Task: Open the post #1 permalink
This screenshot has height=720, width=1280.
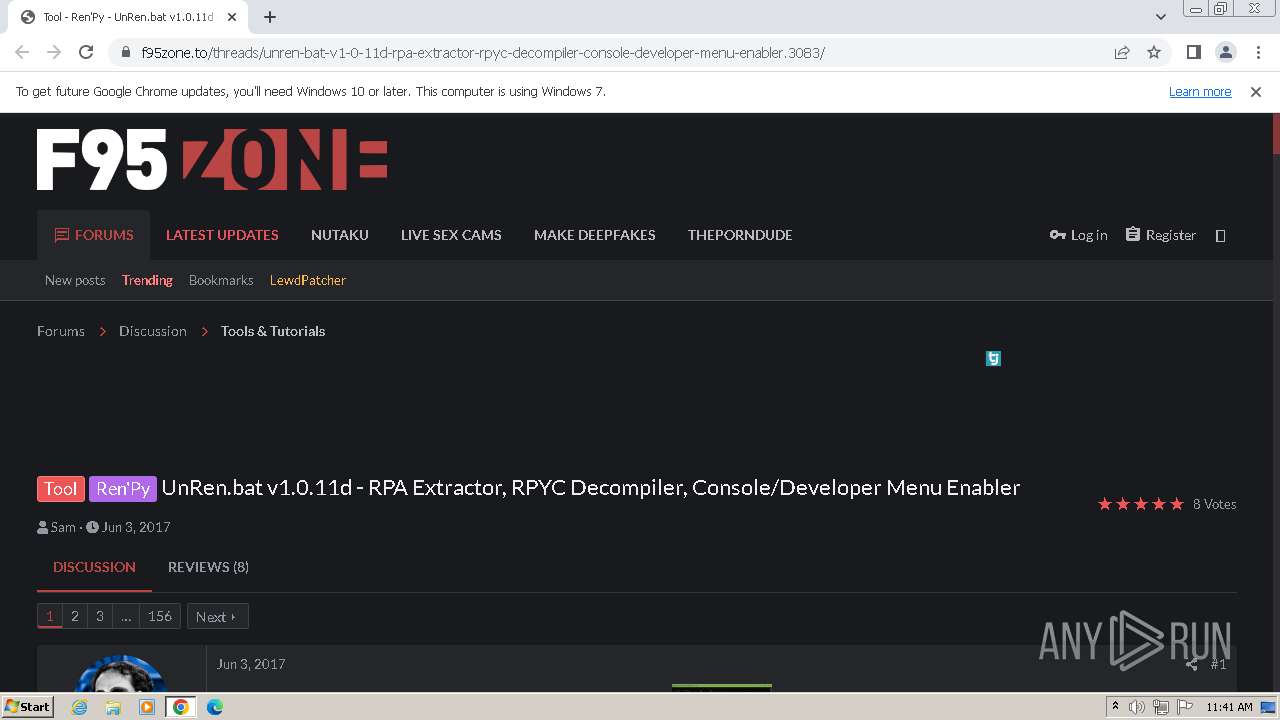Action: click(x=1218, y=664)
